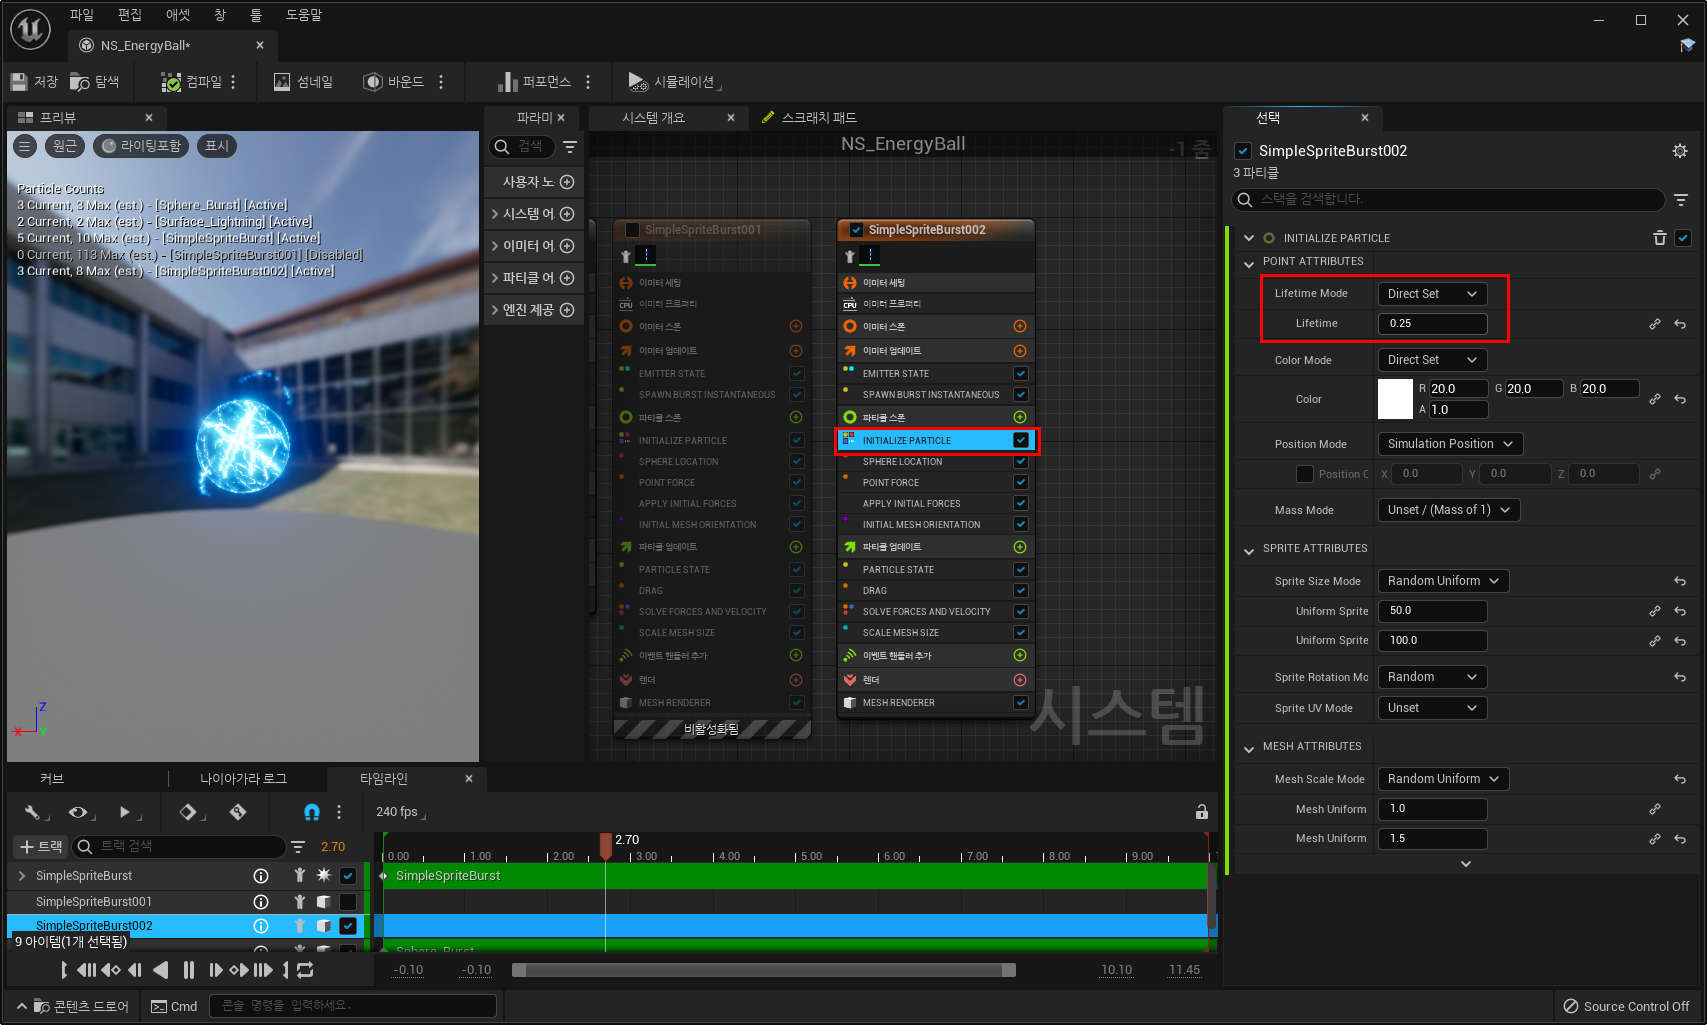Switch to the 나이아가라 로그 tab
Image resolution: width=1707 pixels, height=1025 pixels.
pos(243,779)
